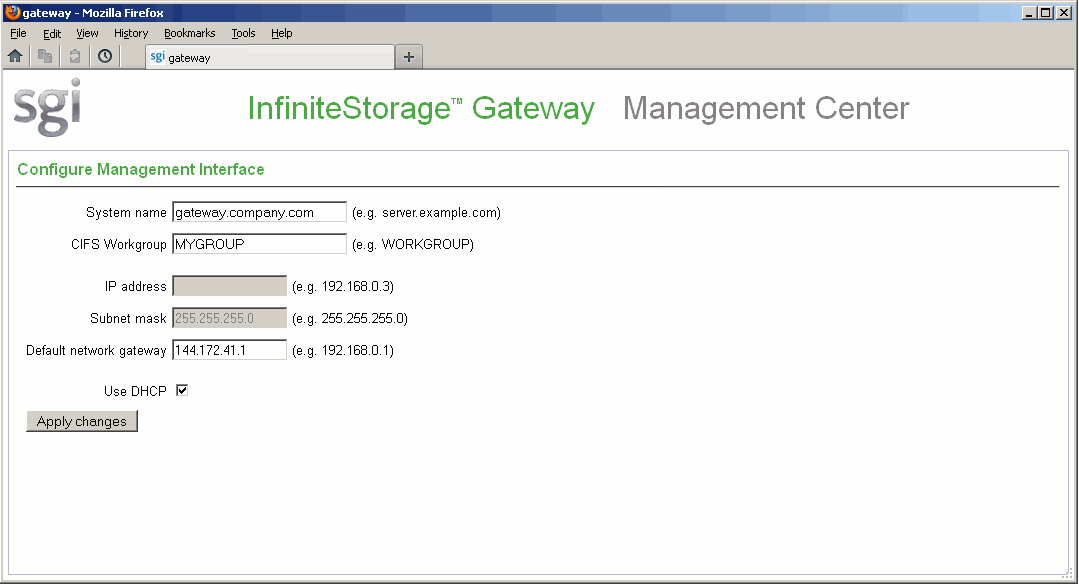The height and width of the screenshot is (584, 1079).
Task: Open the View menu
Action: (87, 33)
